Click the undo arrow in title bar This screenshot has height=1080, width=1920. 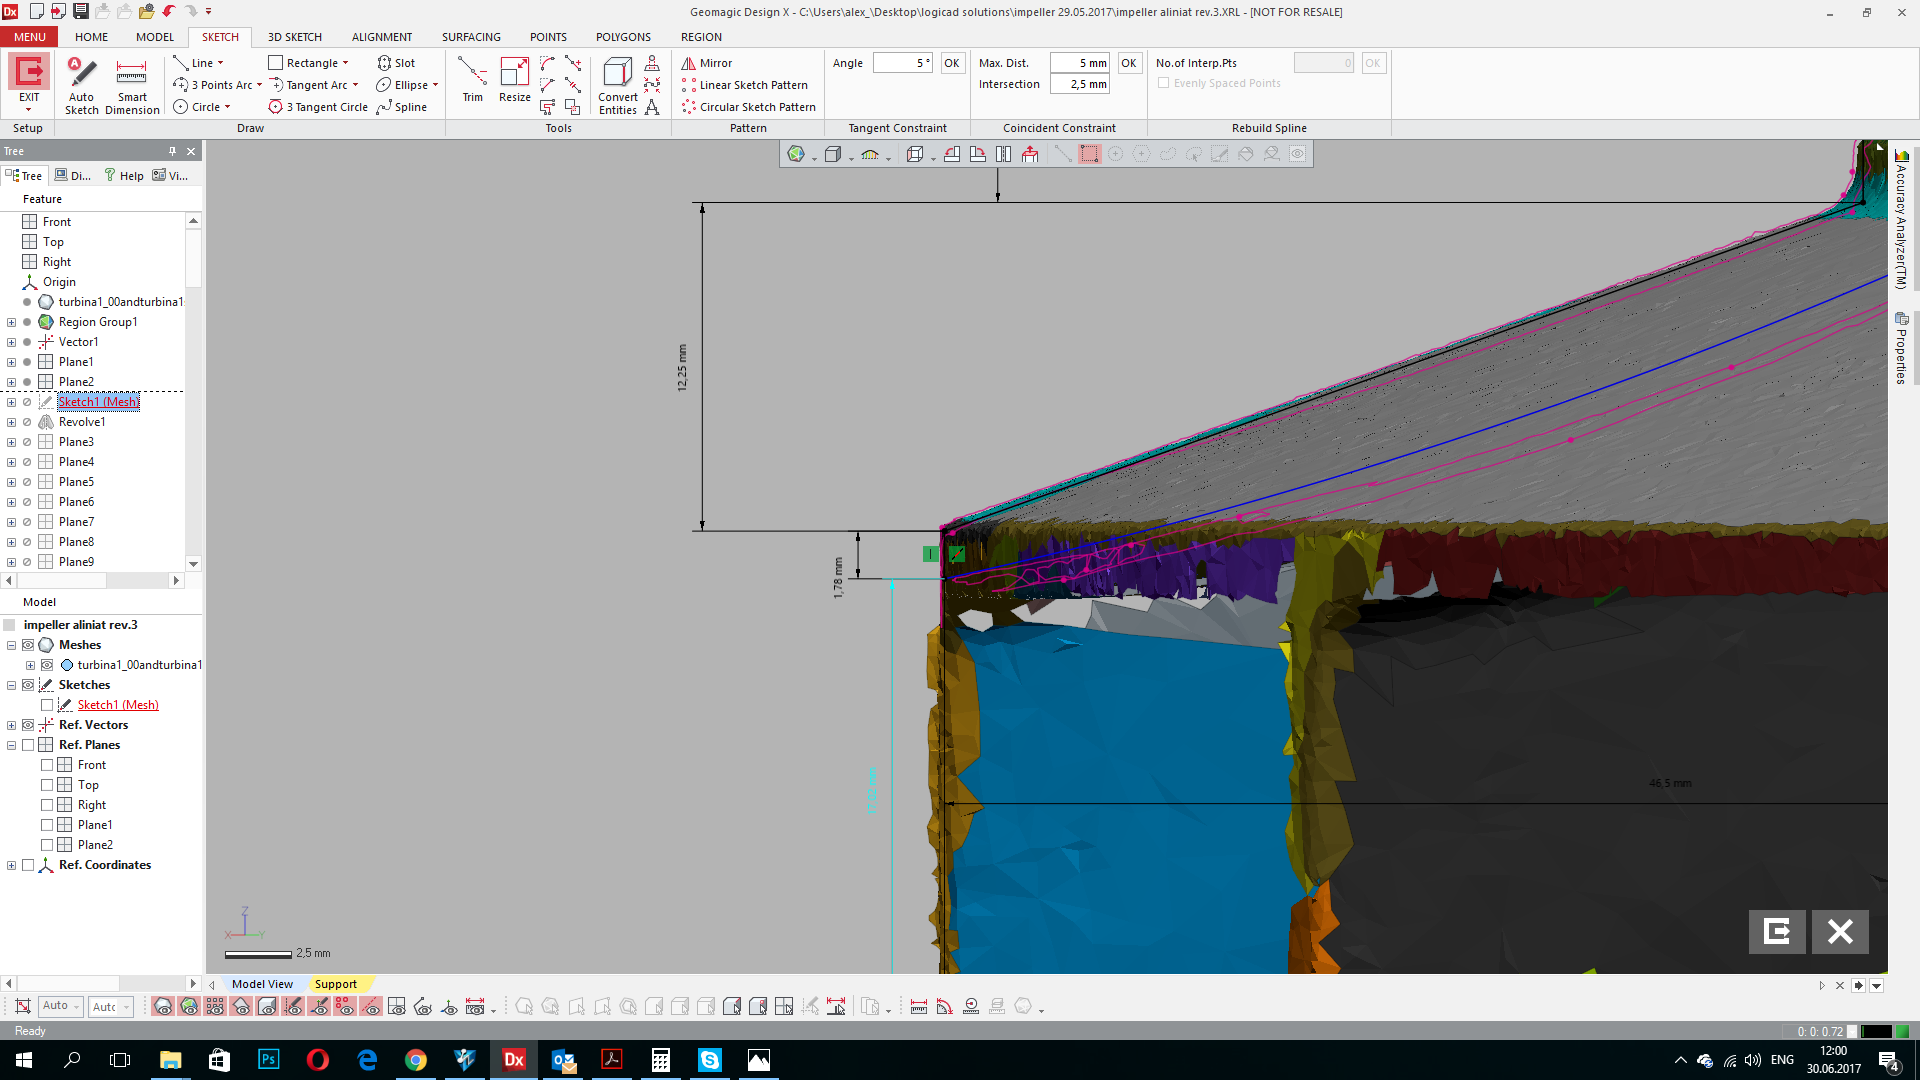pyautogui.click(x=168, y=11)
